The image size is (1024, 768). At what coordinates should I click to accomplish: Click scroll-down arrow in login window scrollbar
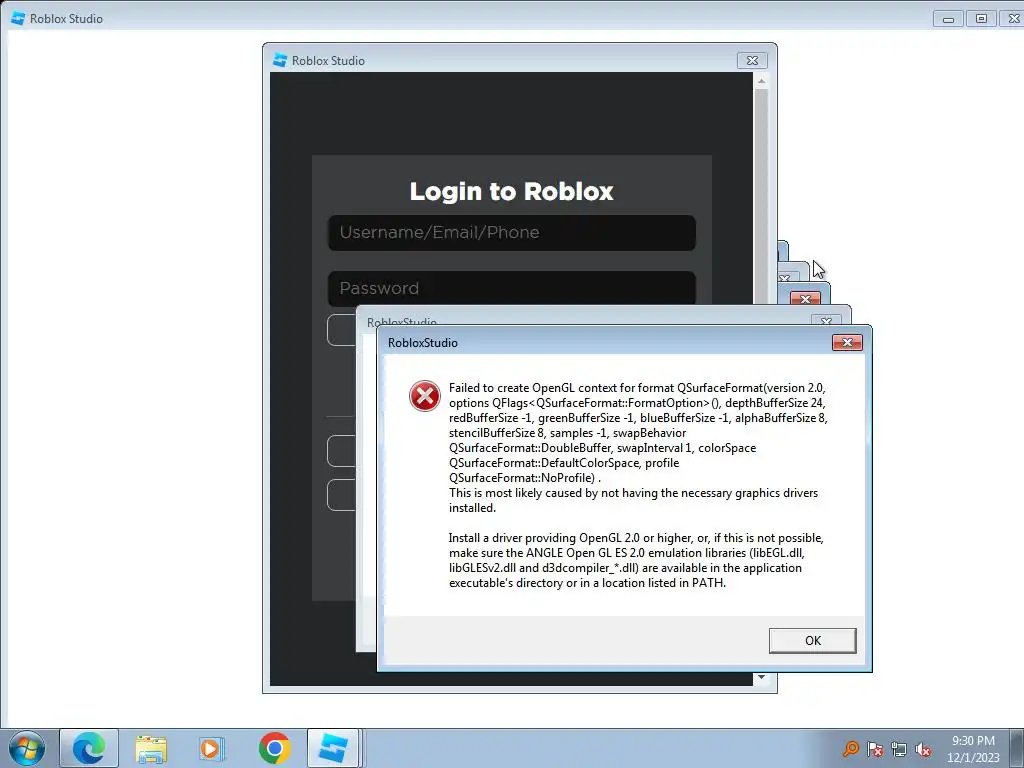click(761, 678)
